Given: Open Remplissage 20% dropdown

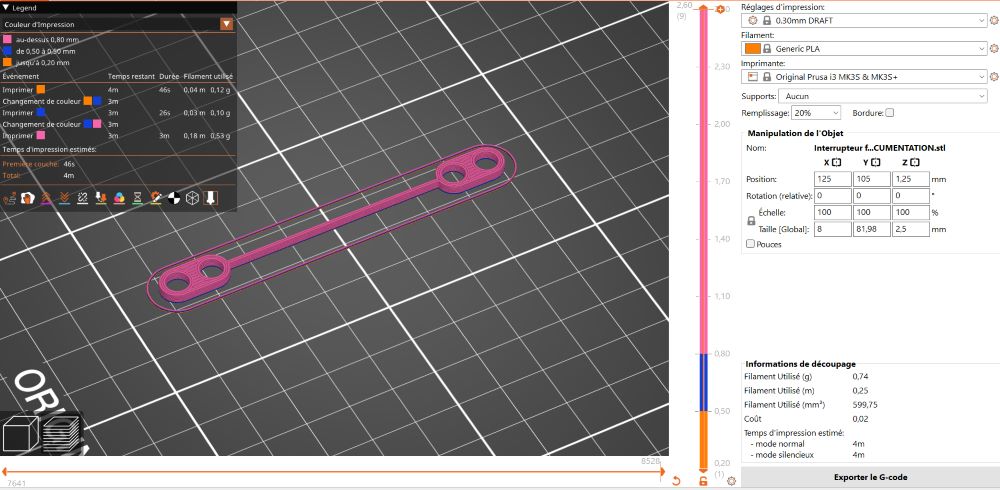Looking at the screenshot, I should point(816,113).
